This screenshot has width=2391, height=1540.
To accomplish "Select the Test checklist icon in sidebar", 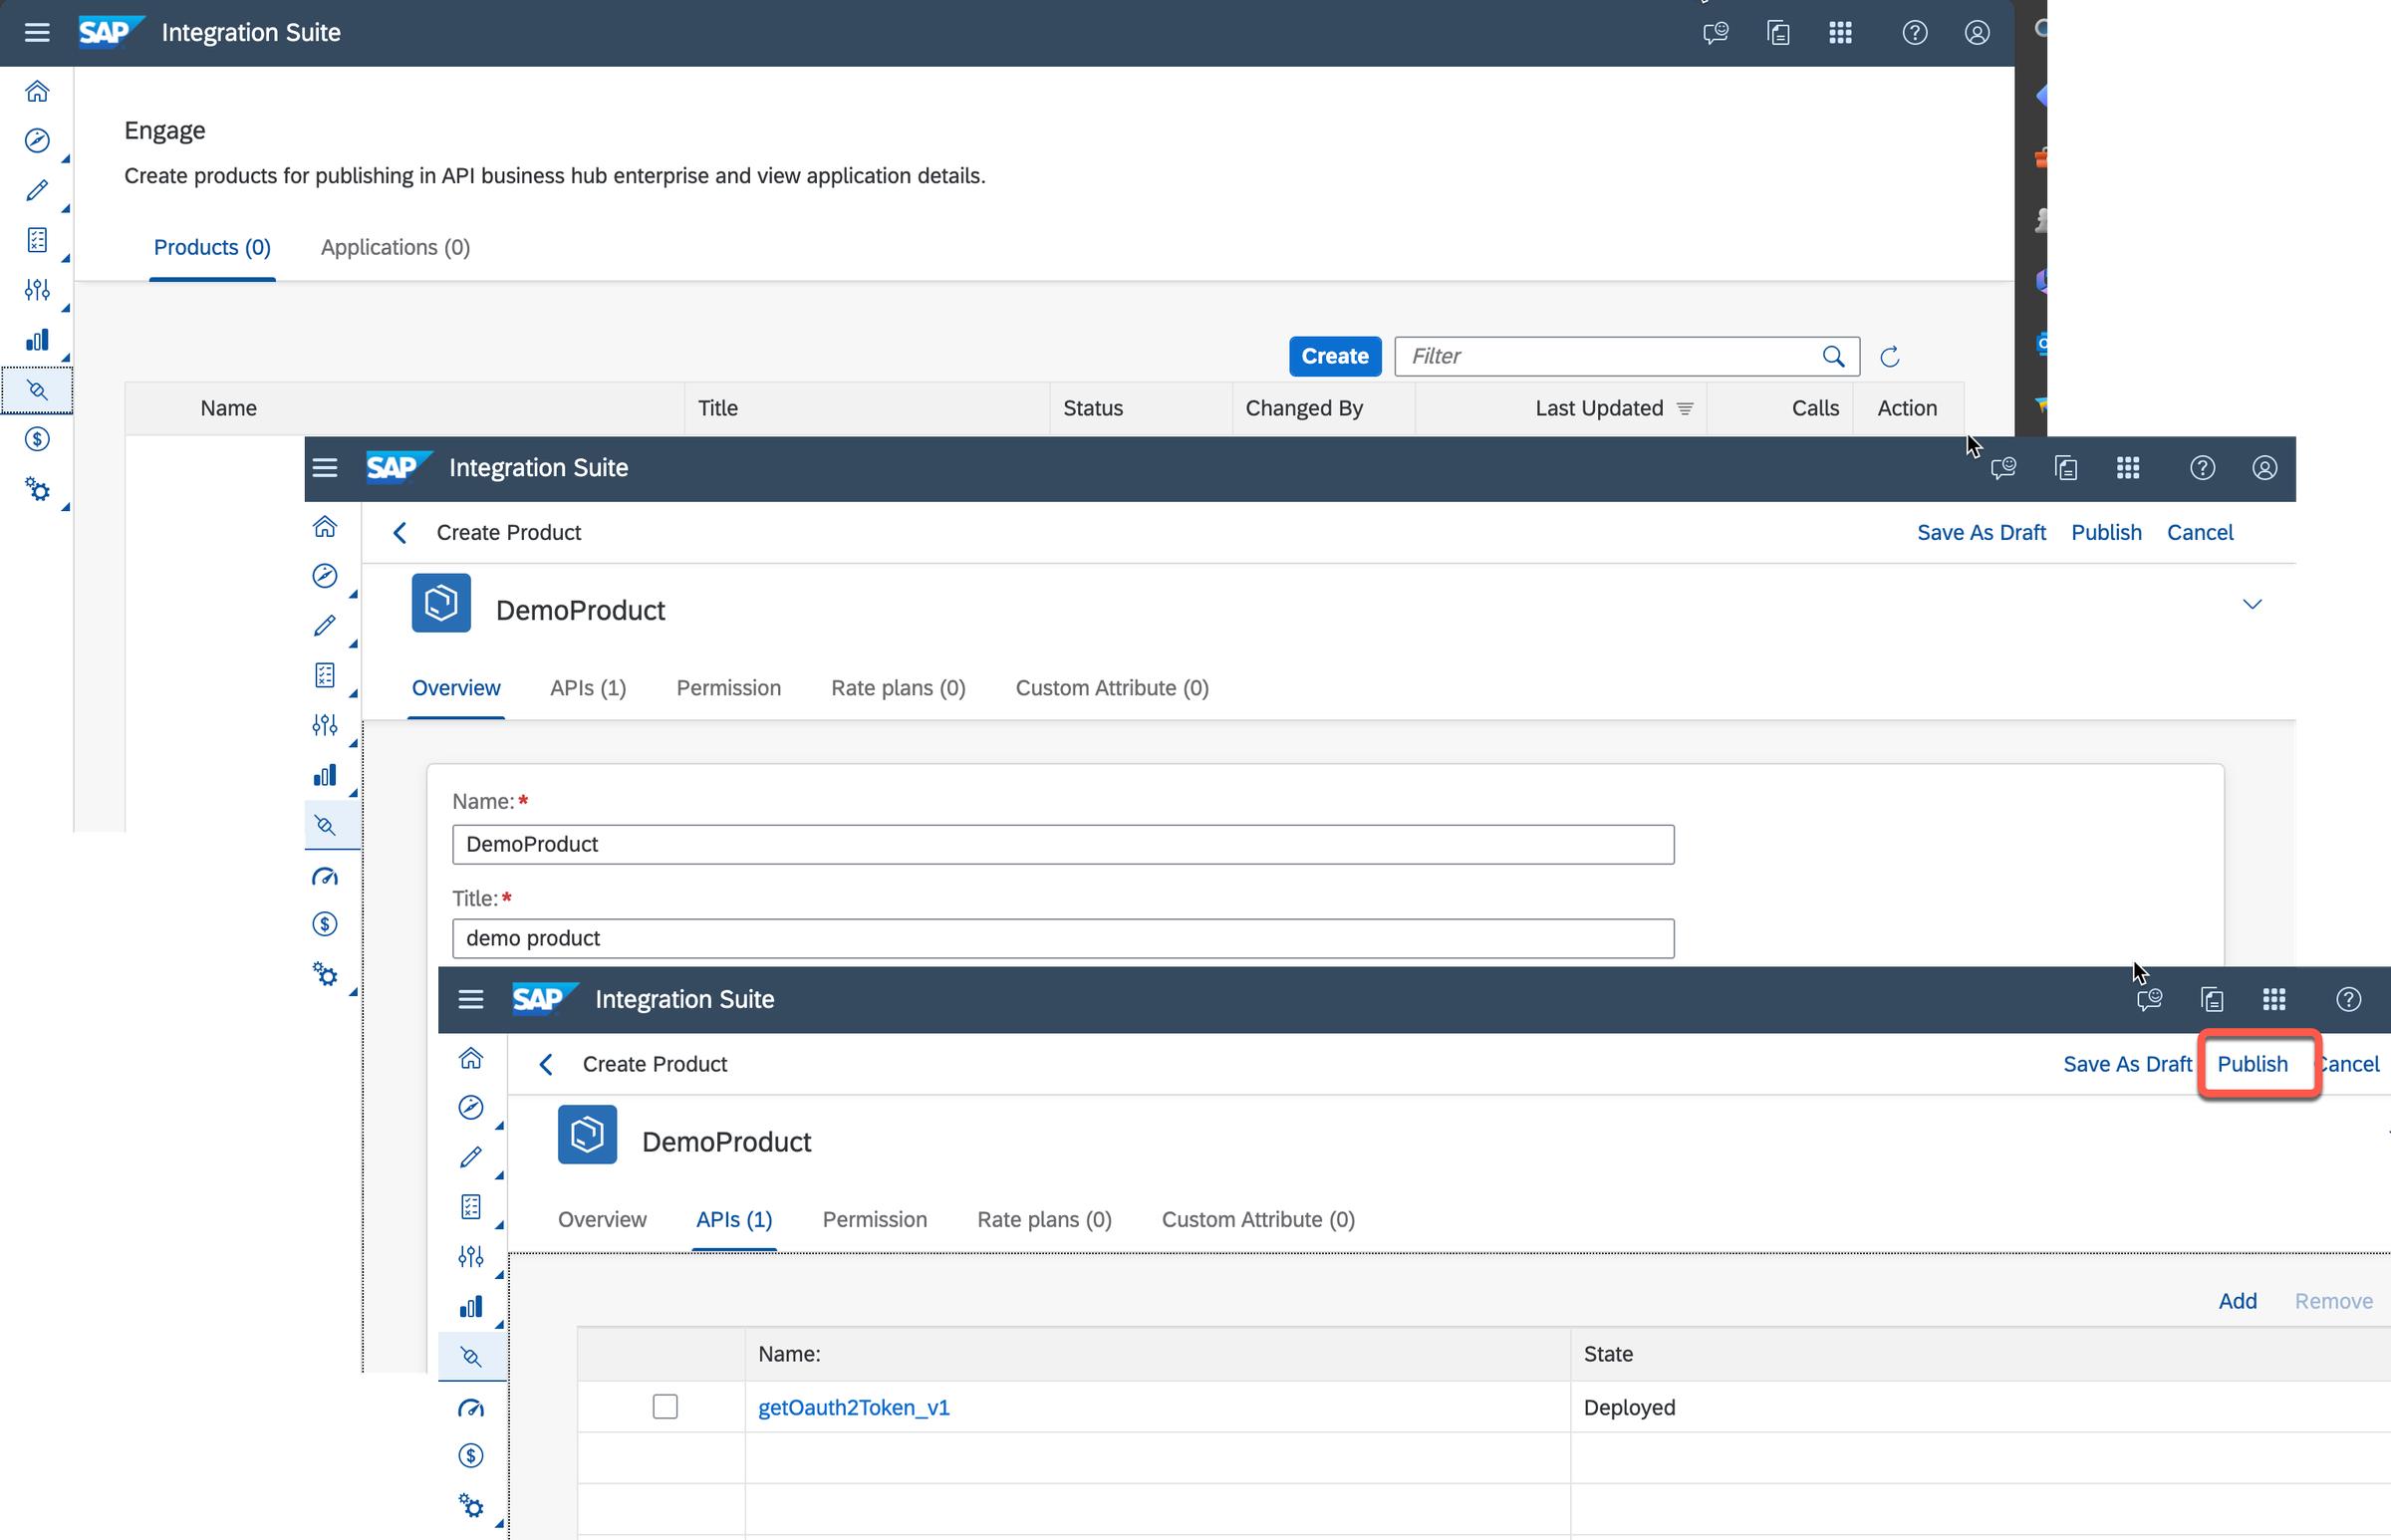I will point(38,240).
